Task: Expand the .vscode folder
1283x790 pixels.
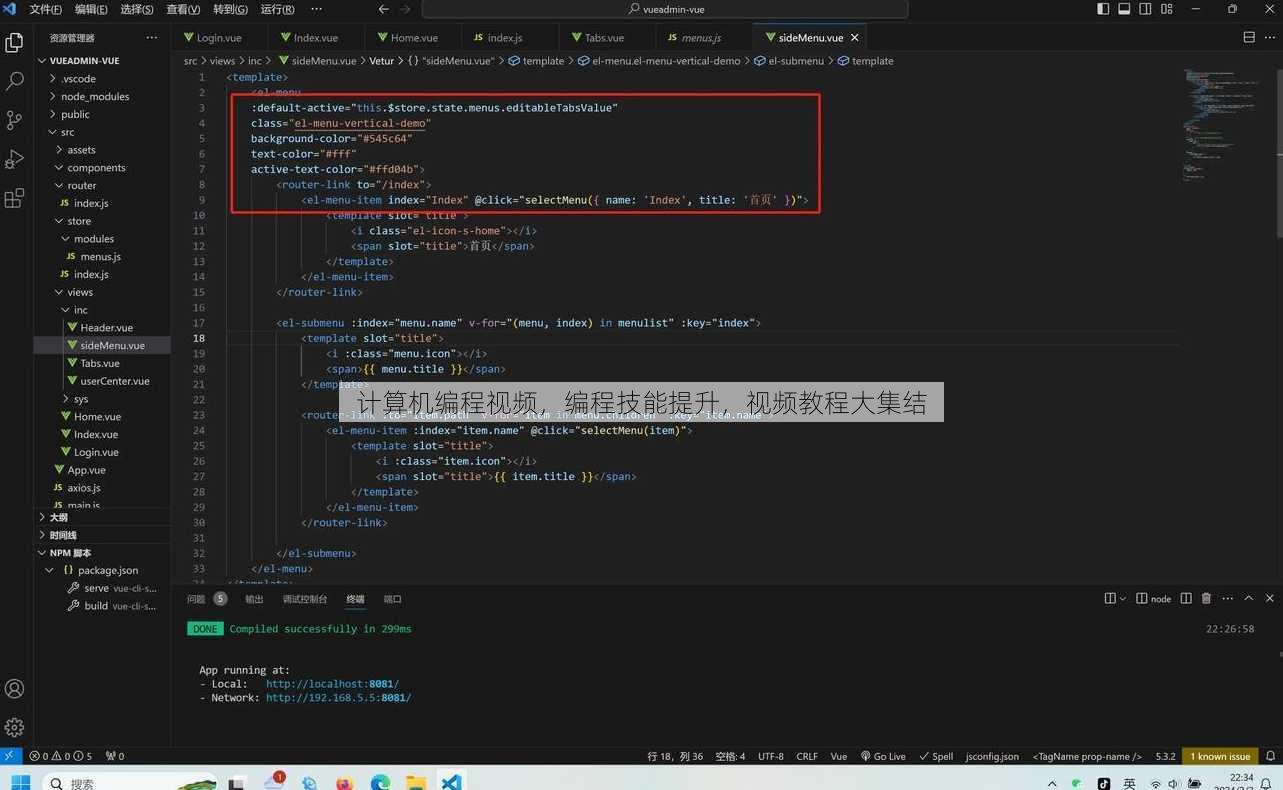Action: pos(78,78)
